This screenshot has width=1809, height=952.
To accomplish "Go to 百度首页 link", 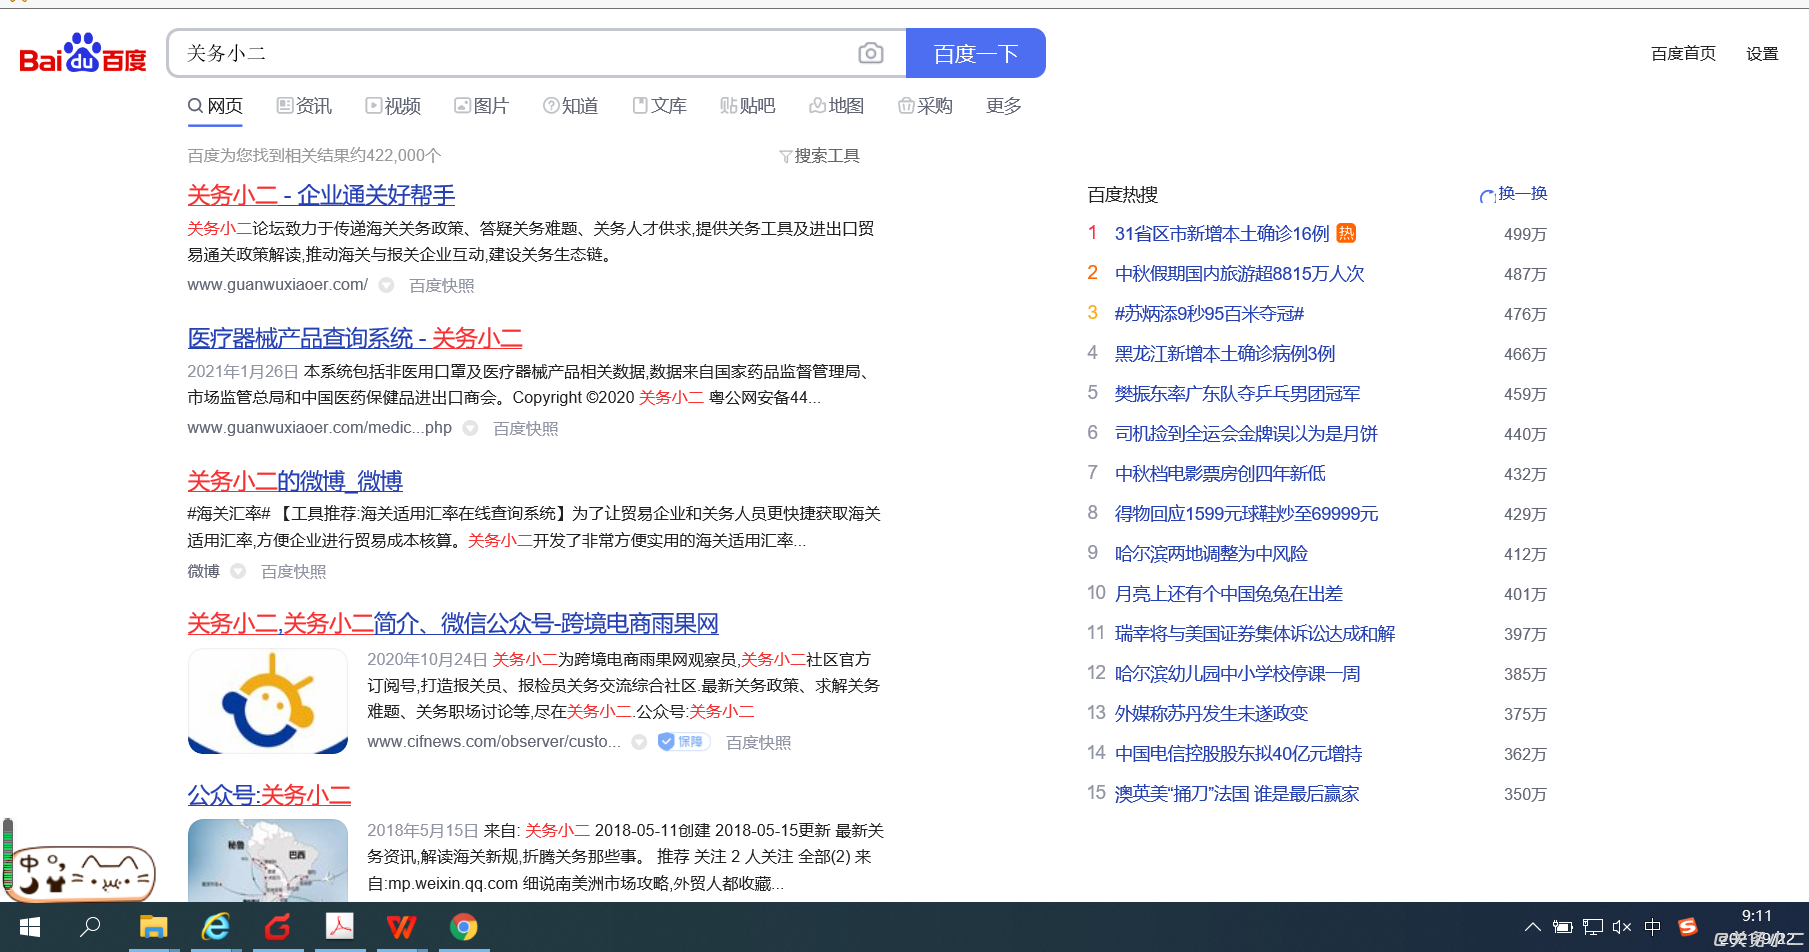I will [x=1683, y=54].
